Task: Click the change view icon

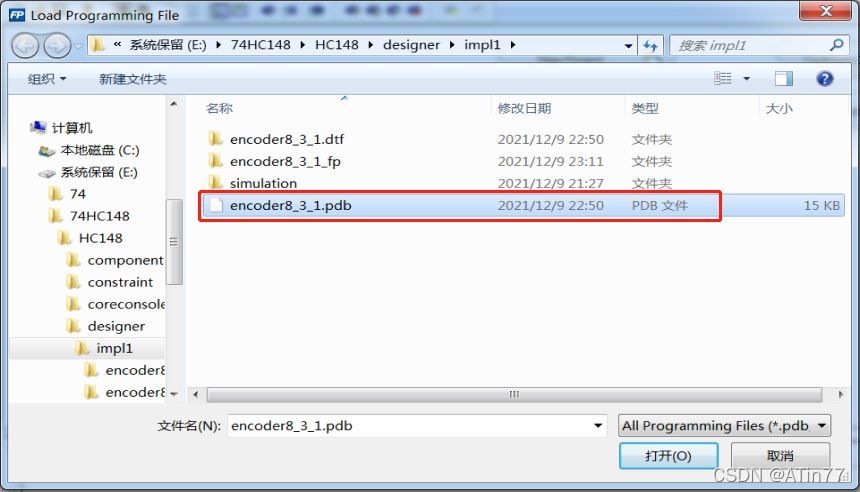Action: click(x=722, y=79)
